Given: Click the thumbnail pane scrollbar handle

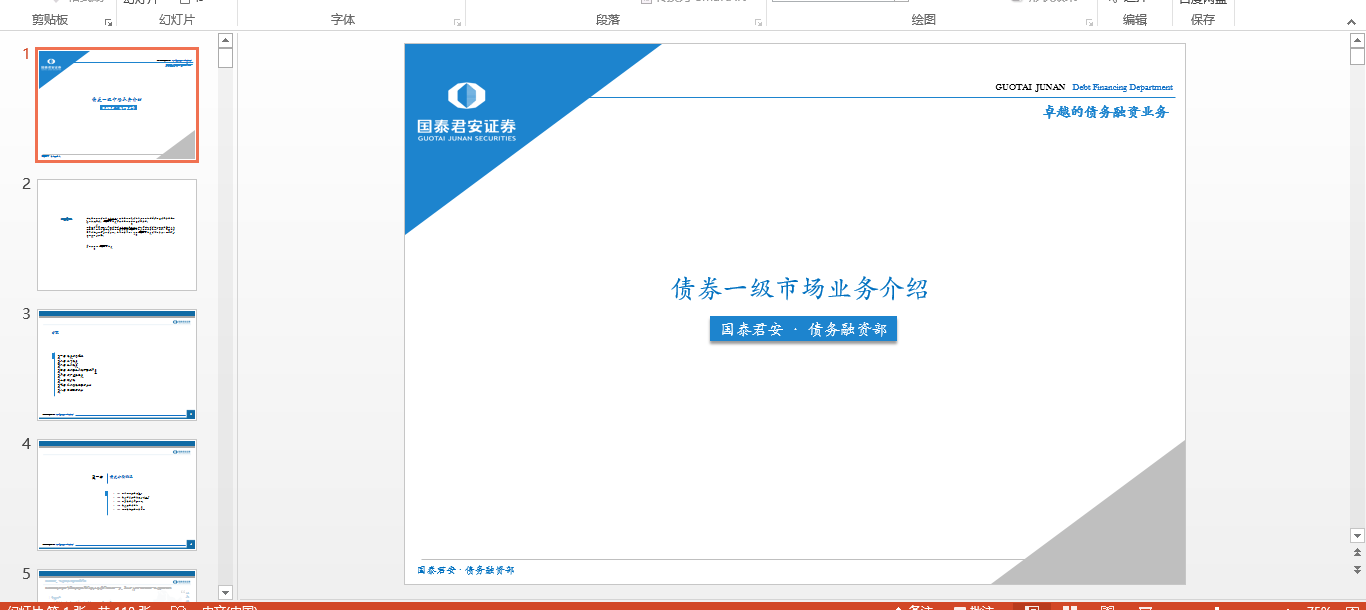Looking at the screenshot, I should [225, 58].
